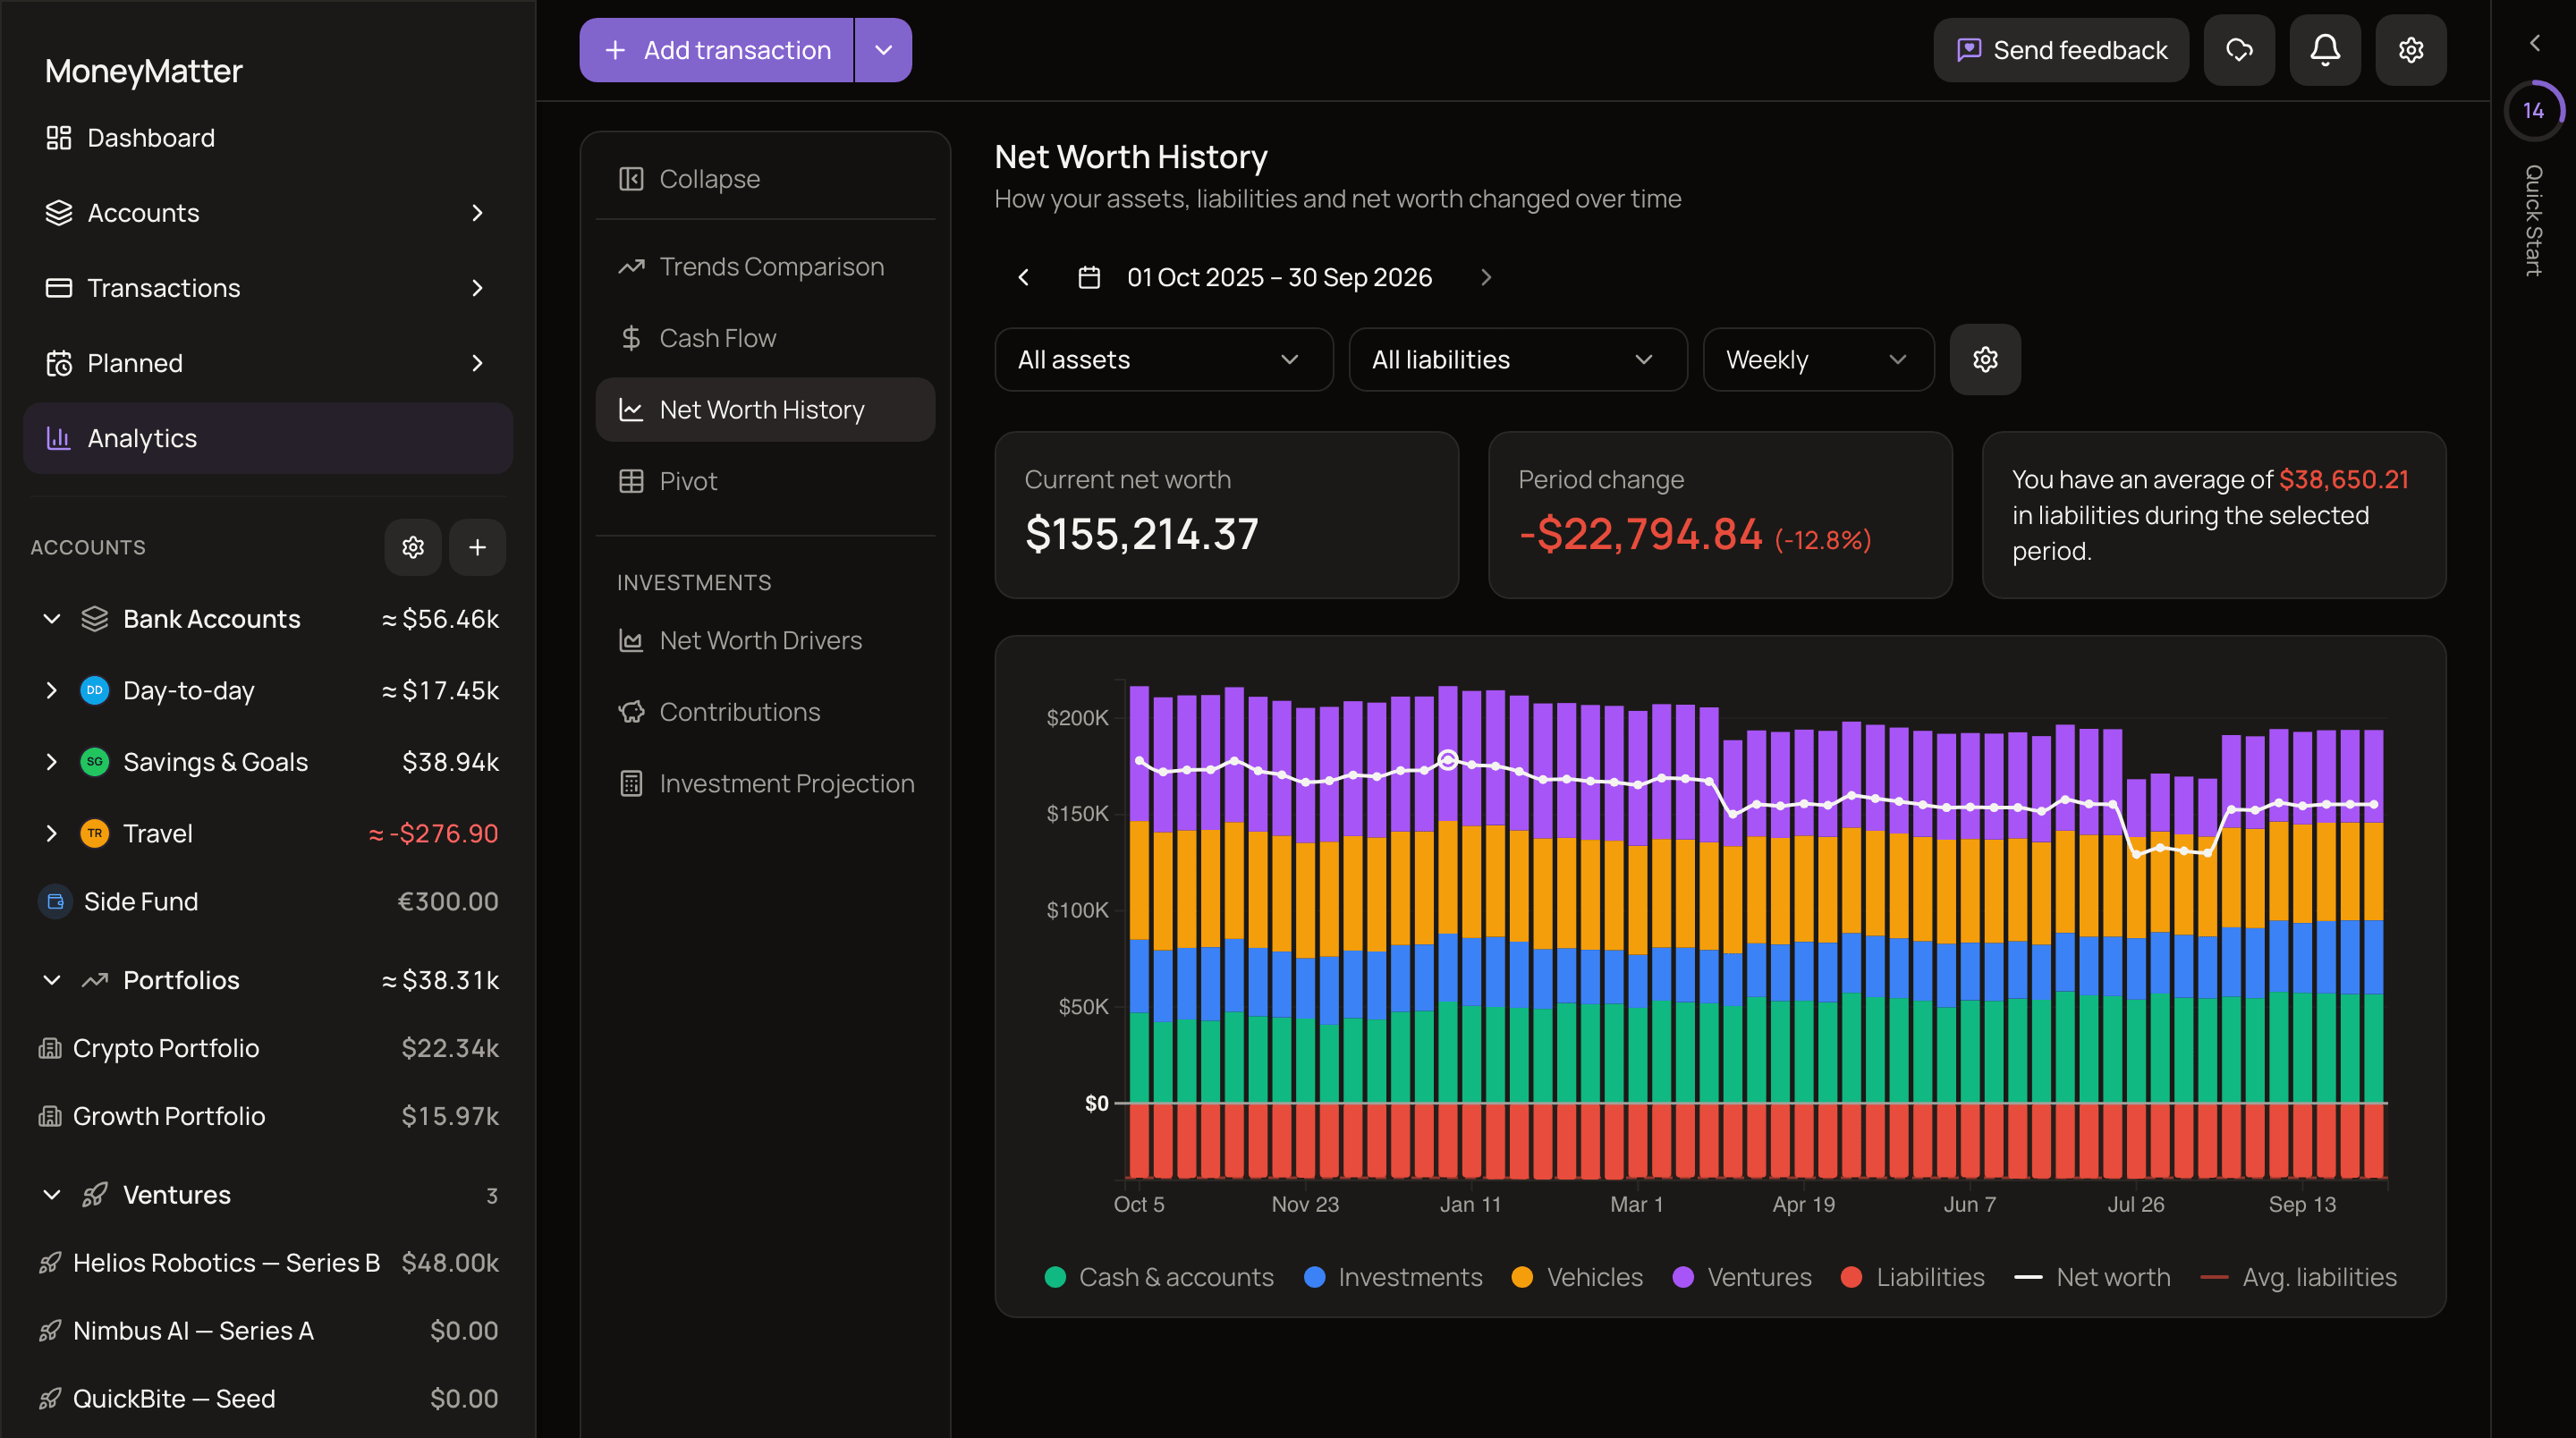Click the MoneyMatter logo title
This screenshot has height=1438, width=2576.
143,71
